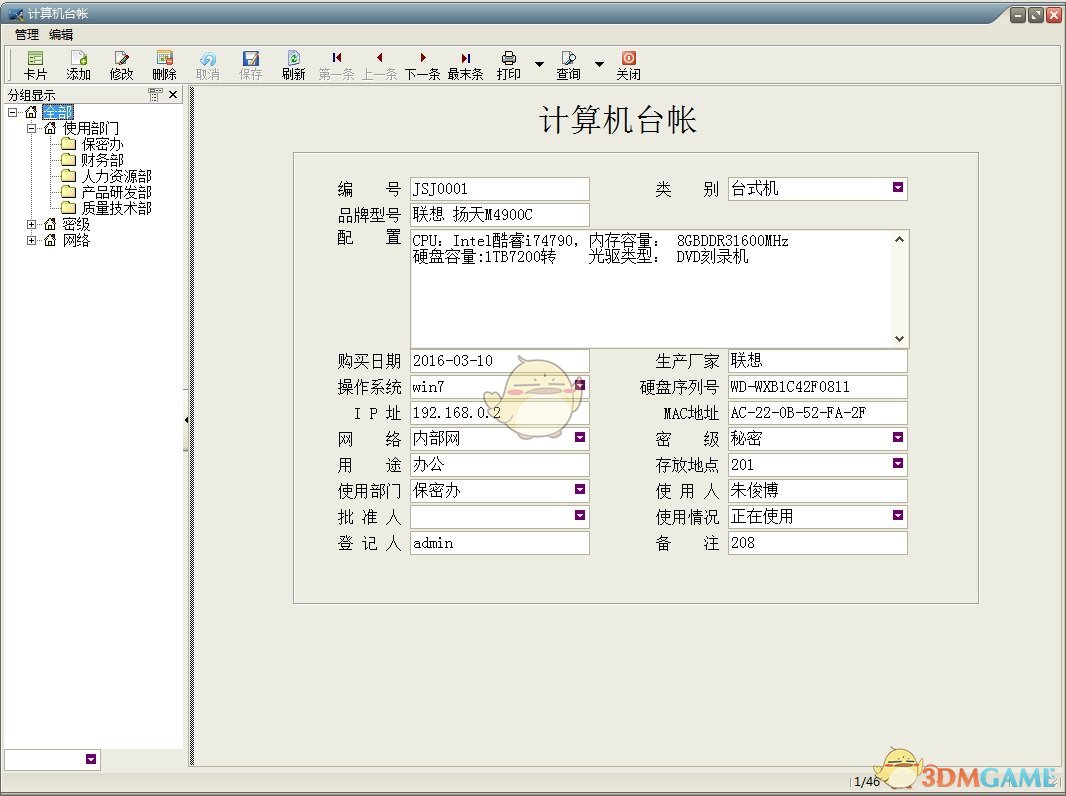Open the 网络 field dropdown
Viewport: 1066px width, 796px height.
[x=579, y=438]
